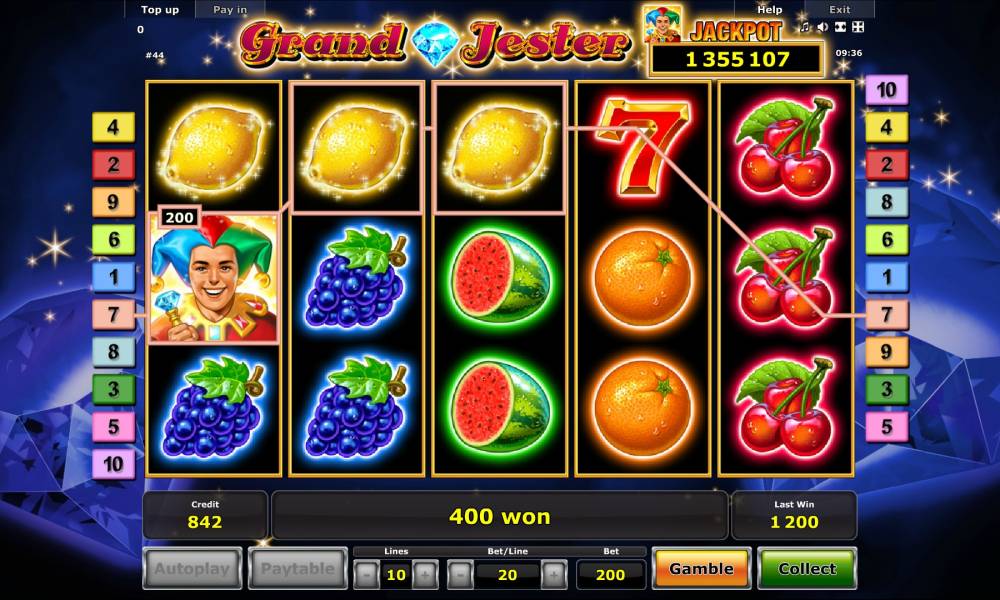Increase the Bet/Line value
This screenshot has height=600, width=1000.
pos(554,574)
